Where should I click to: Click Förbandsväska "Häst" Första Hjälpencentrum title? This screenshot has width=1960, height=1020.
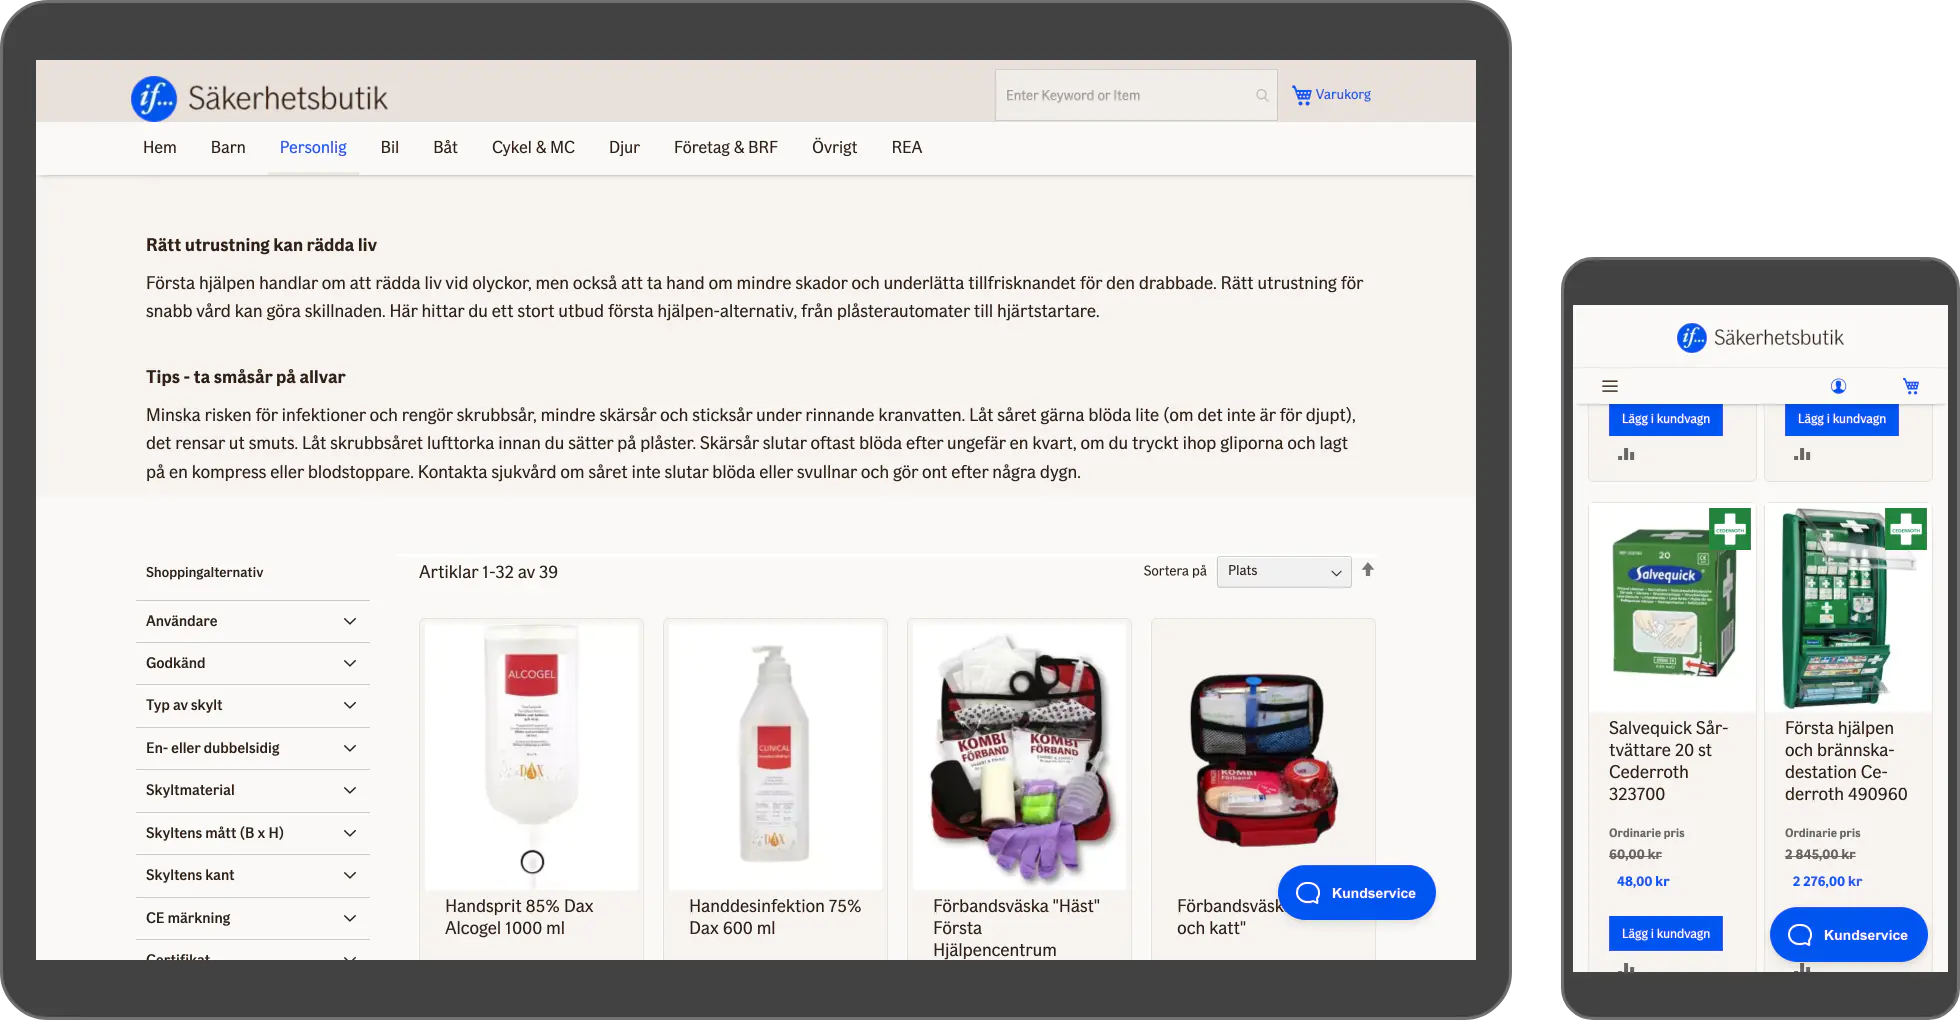tap(1016, 928)
